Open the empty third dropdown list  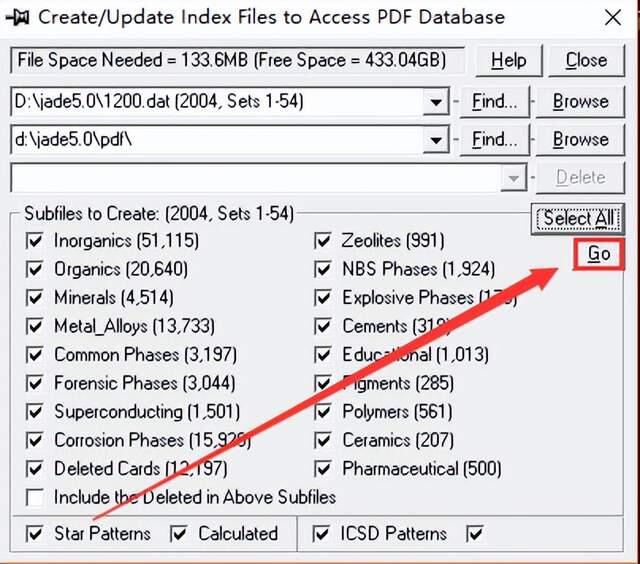pos(514,178)
